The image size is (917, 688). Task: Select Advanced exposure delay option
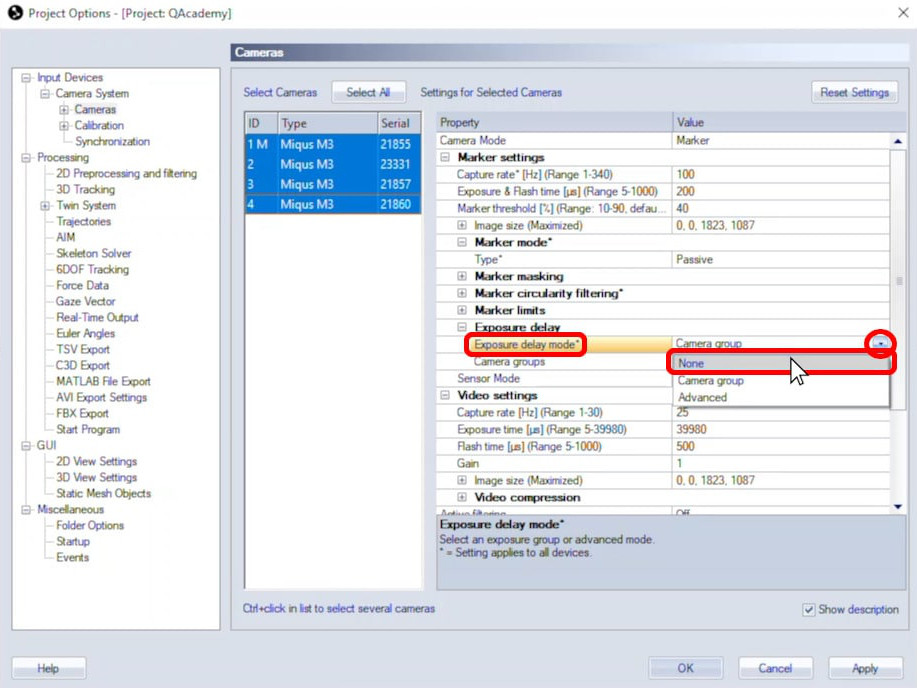702,397
